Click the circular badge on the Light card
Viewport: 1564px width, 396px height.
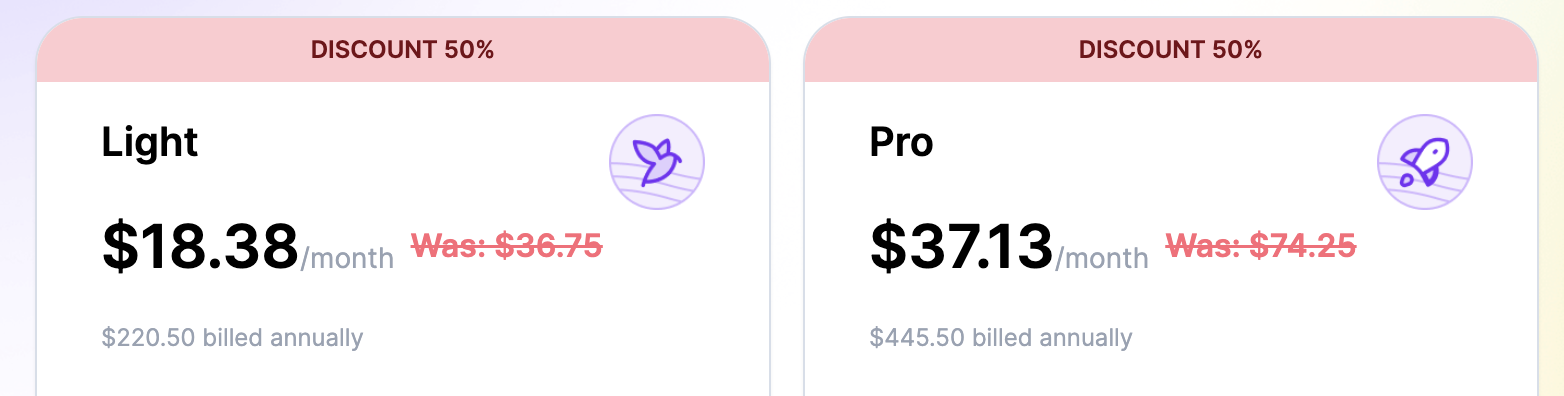tap(657, 163)
